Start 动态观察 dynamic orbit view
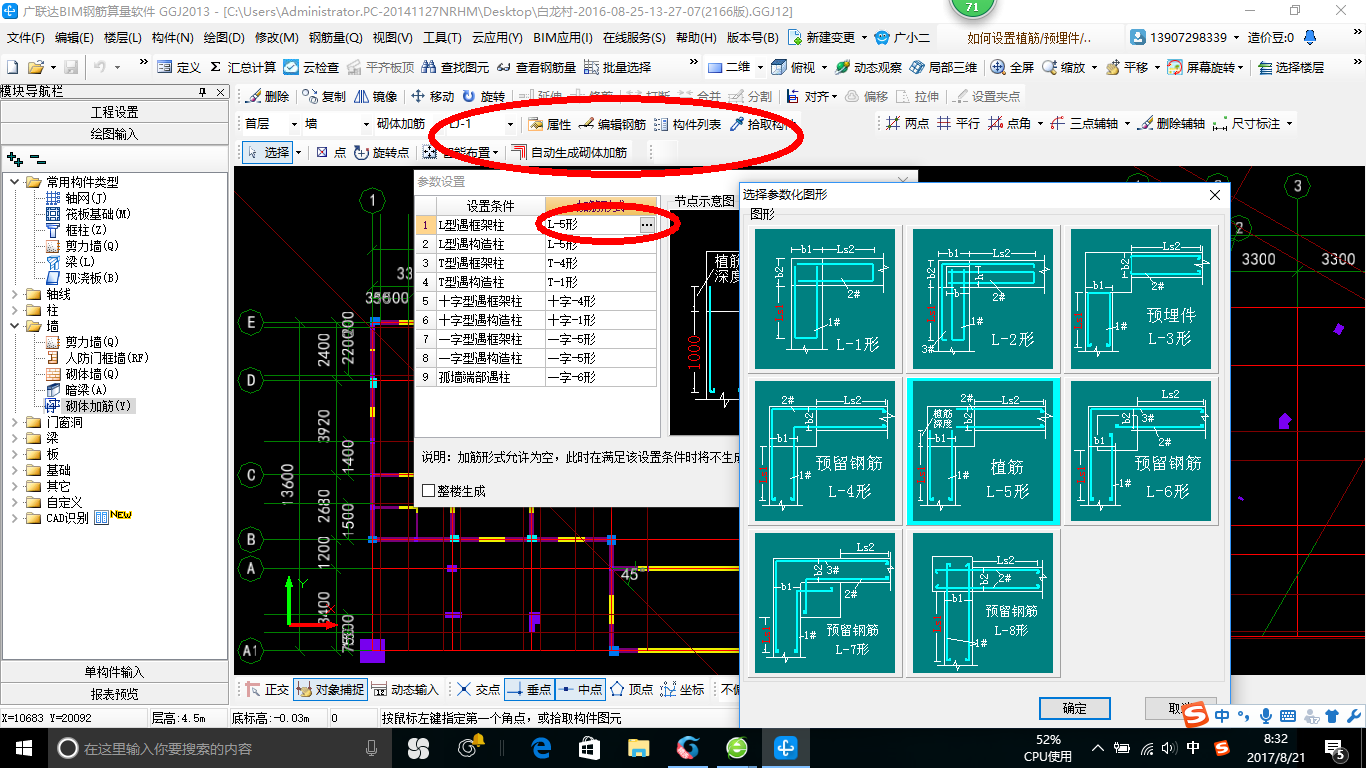Image resolution: width=1366 pixels, height=768 pixels. 868,67
